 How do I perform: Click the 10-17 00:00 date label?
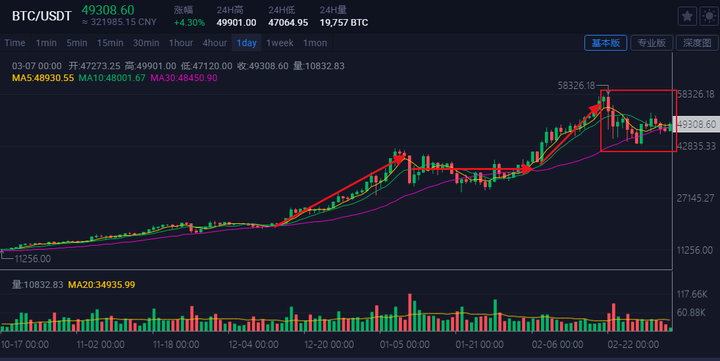(x=25, y=344)
